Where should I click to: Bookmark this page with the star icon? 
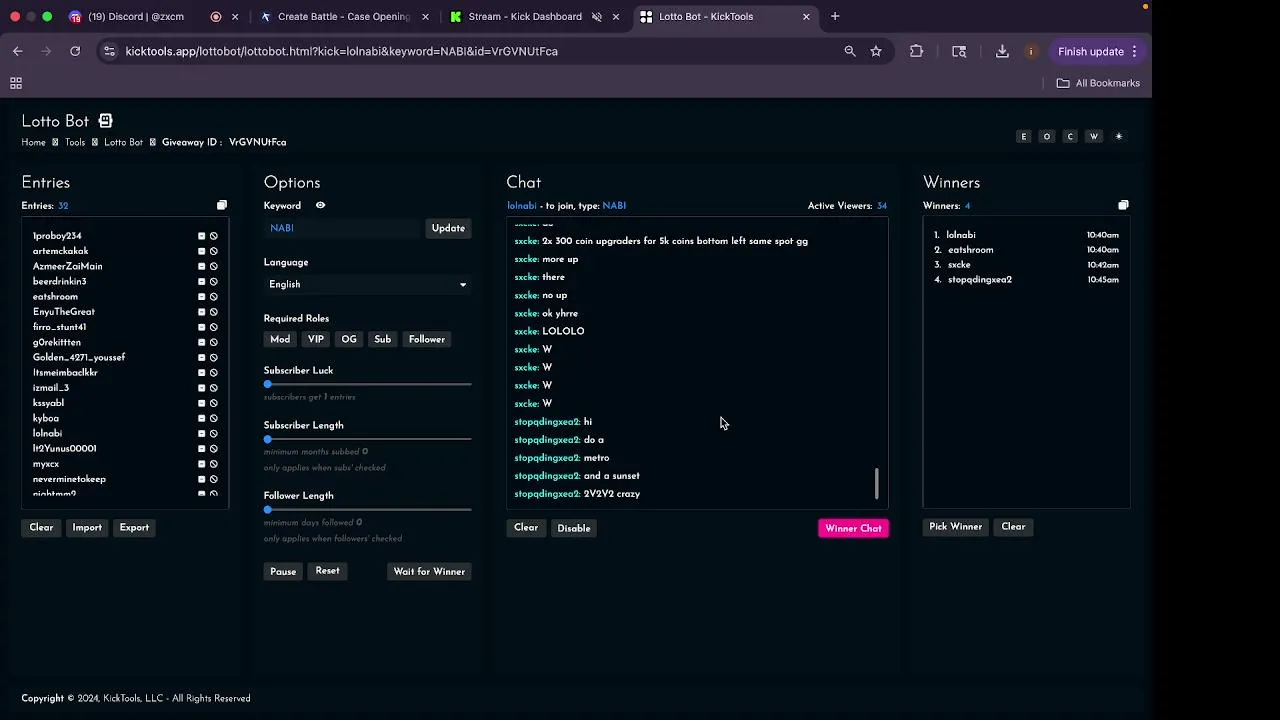pyautogui.click(x=876, y=51)
